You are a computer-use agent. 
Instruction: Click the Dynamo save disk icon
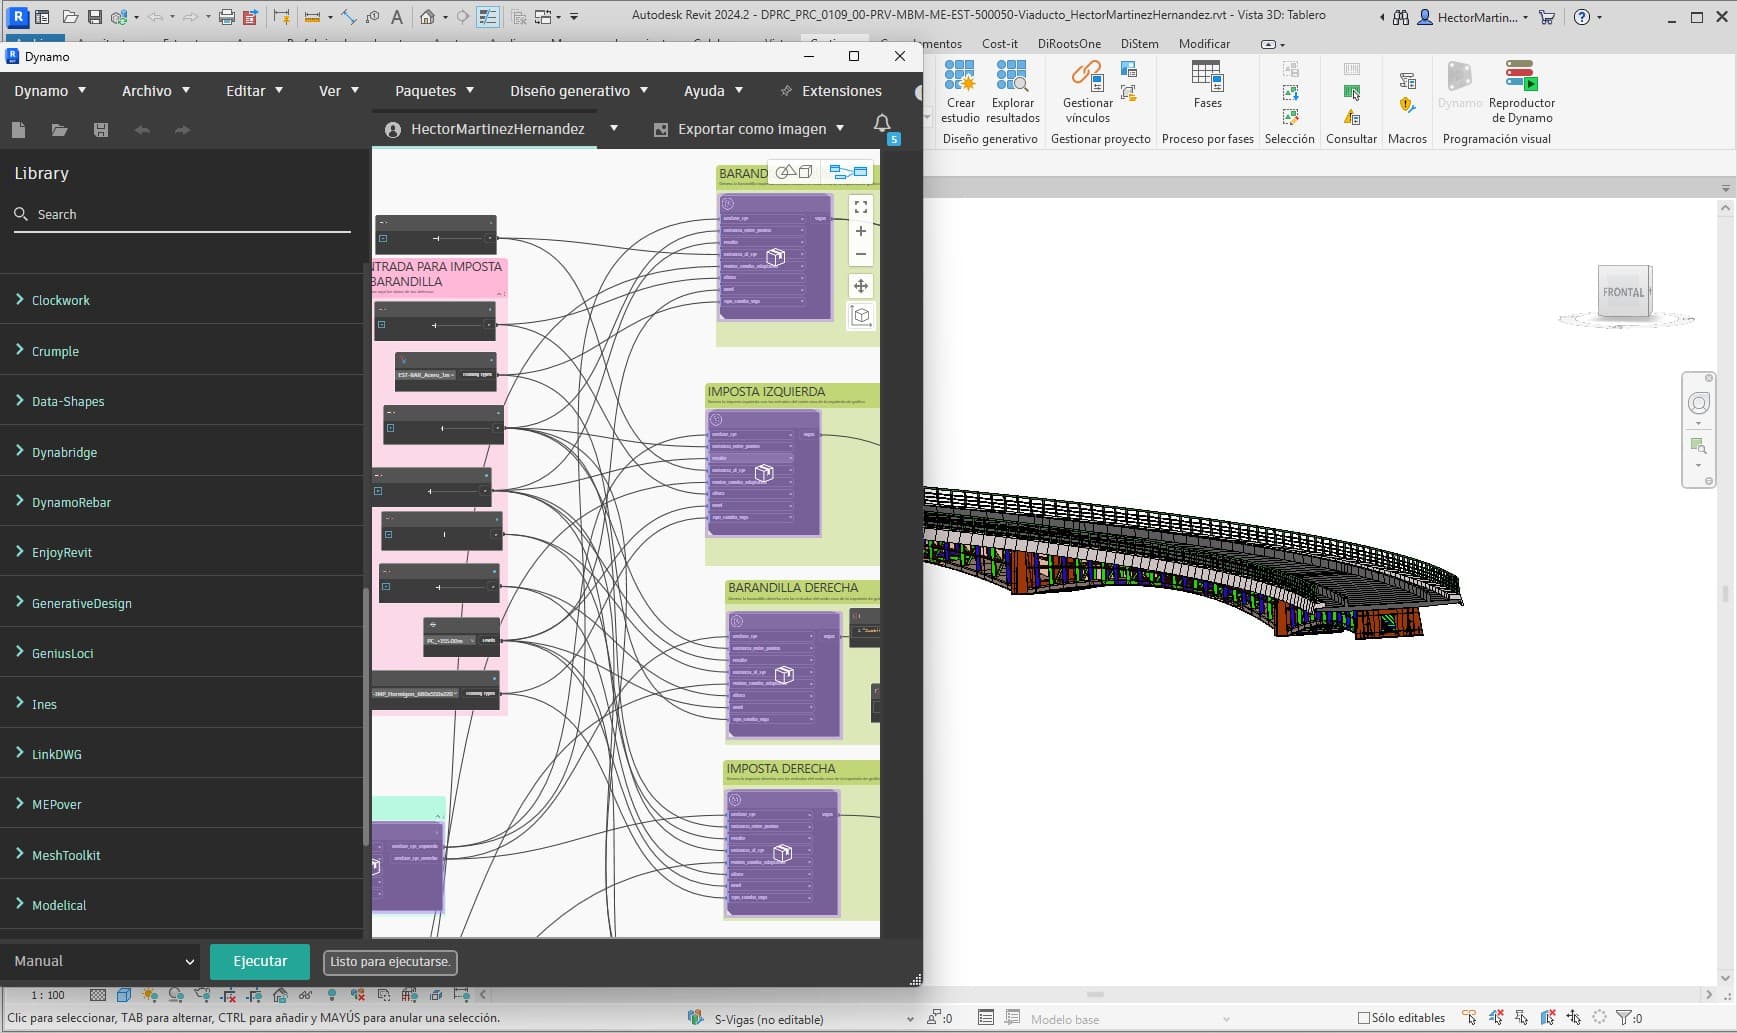[101, 130]
